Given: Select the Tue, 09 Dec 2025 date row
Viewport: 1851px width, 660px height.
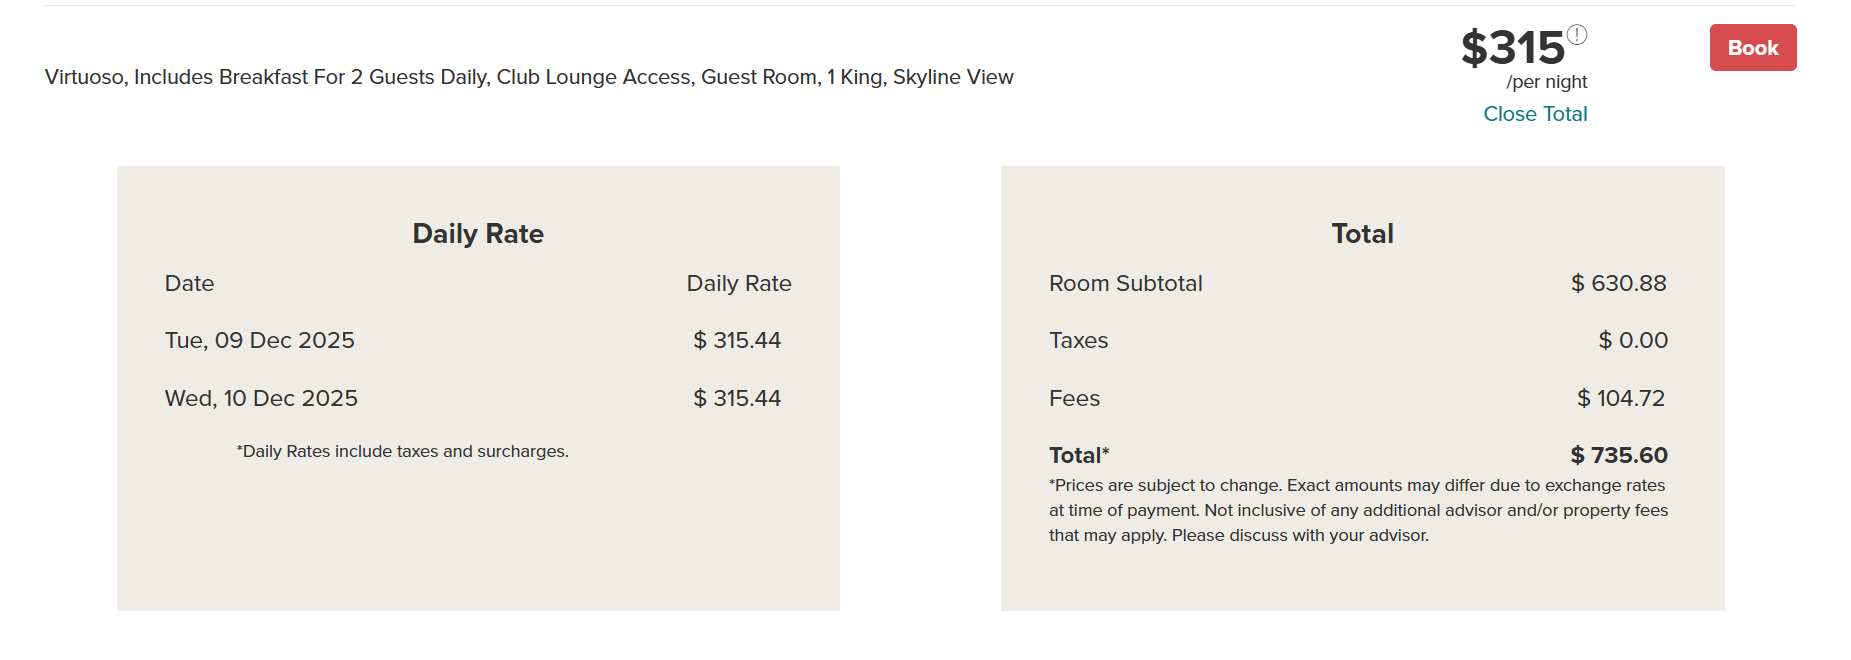Looking at the screenshot, I should [260, 341].
